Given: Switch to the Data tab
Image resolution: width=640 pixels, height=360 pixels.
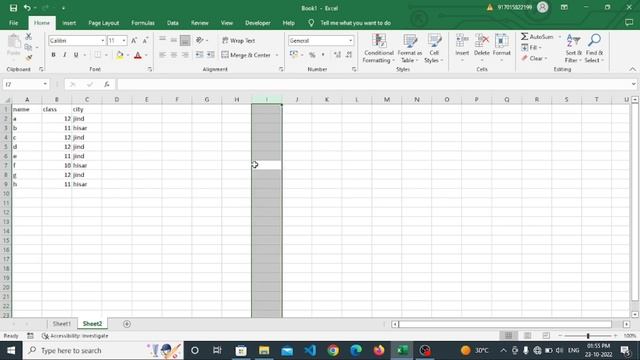Looking at the screenshot, I should (x=173, y=23).
